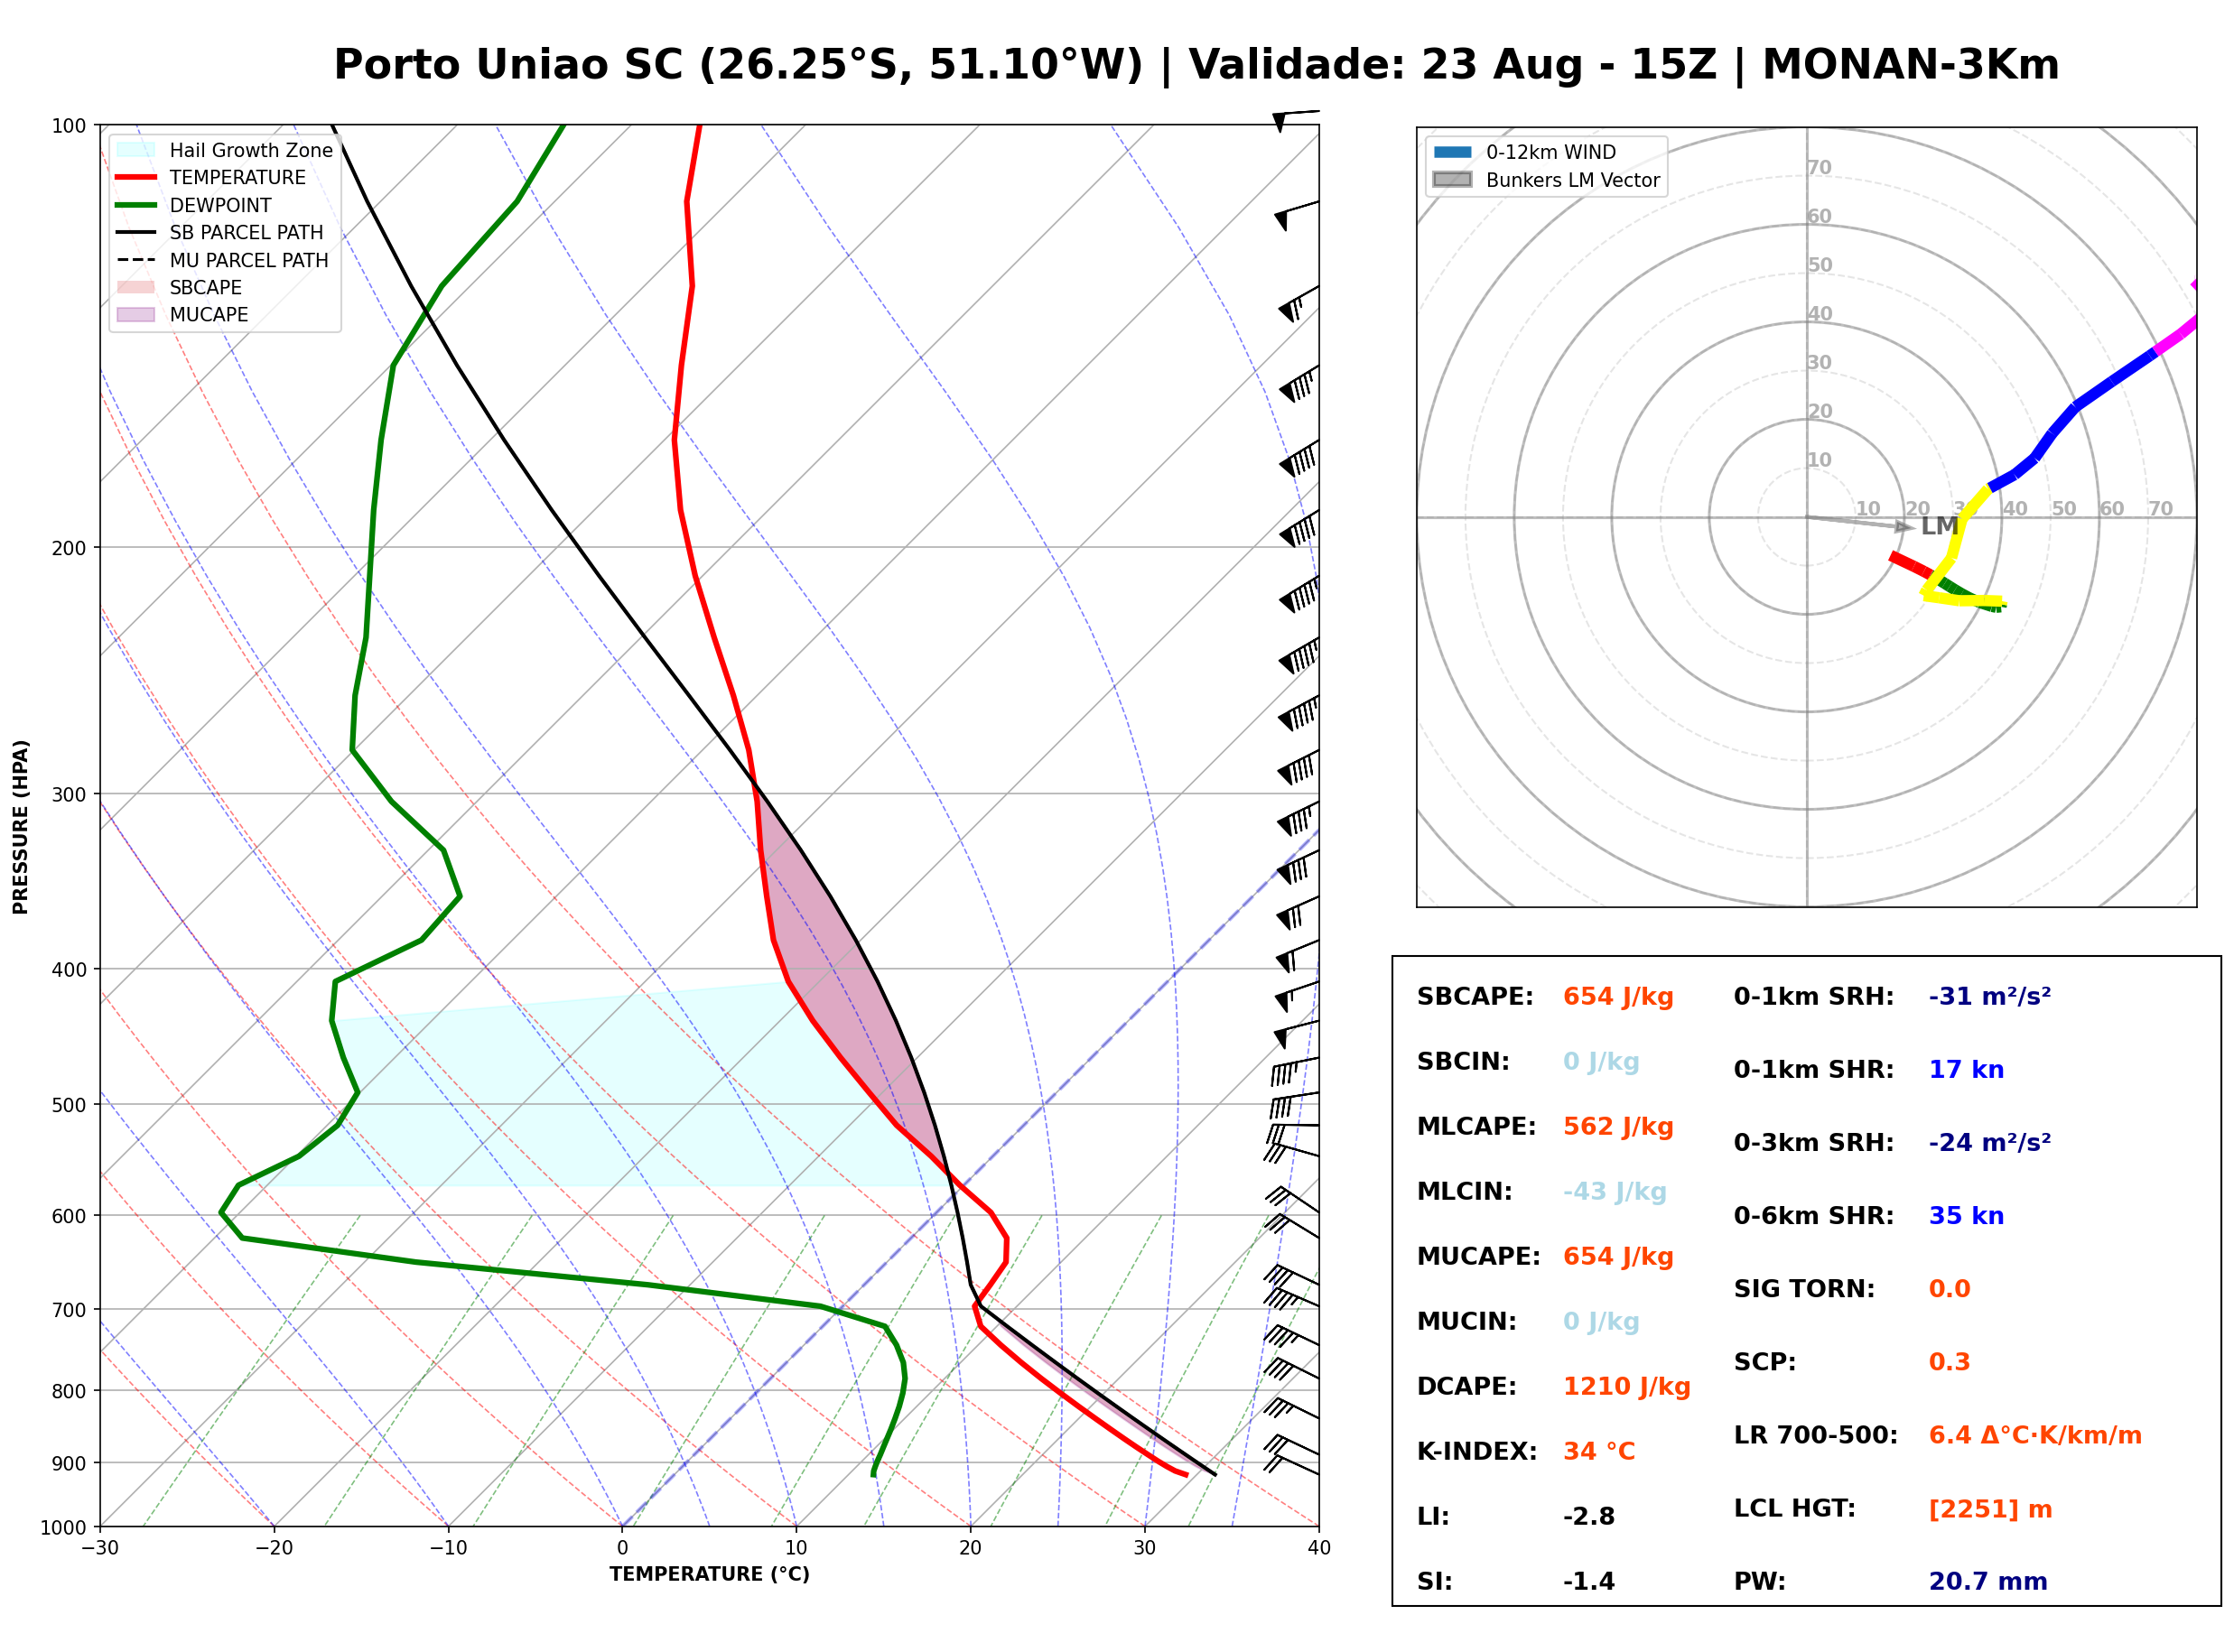Screen dimensions: 2234x1652
Task: Click the 500 pressure axis tick label
Action: (69, 1105)
